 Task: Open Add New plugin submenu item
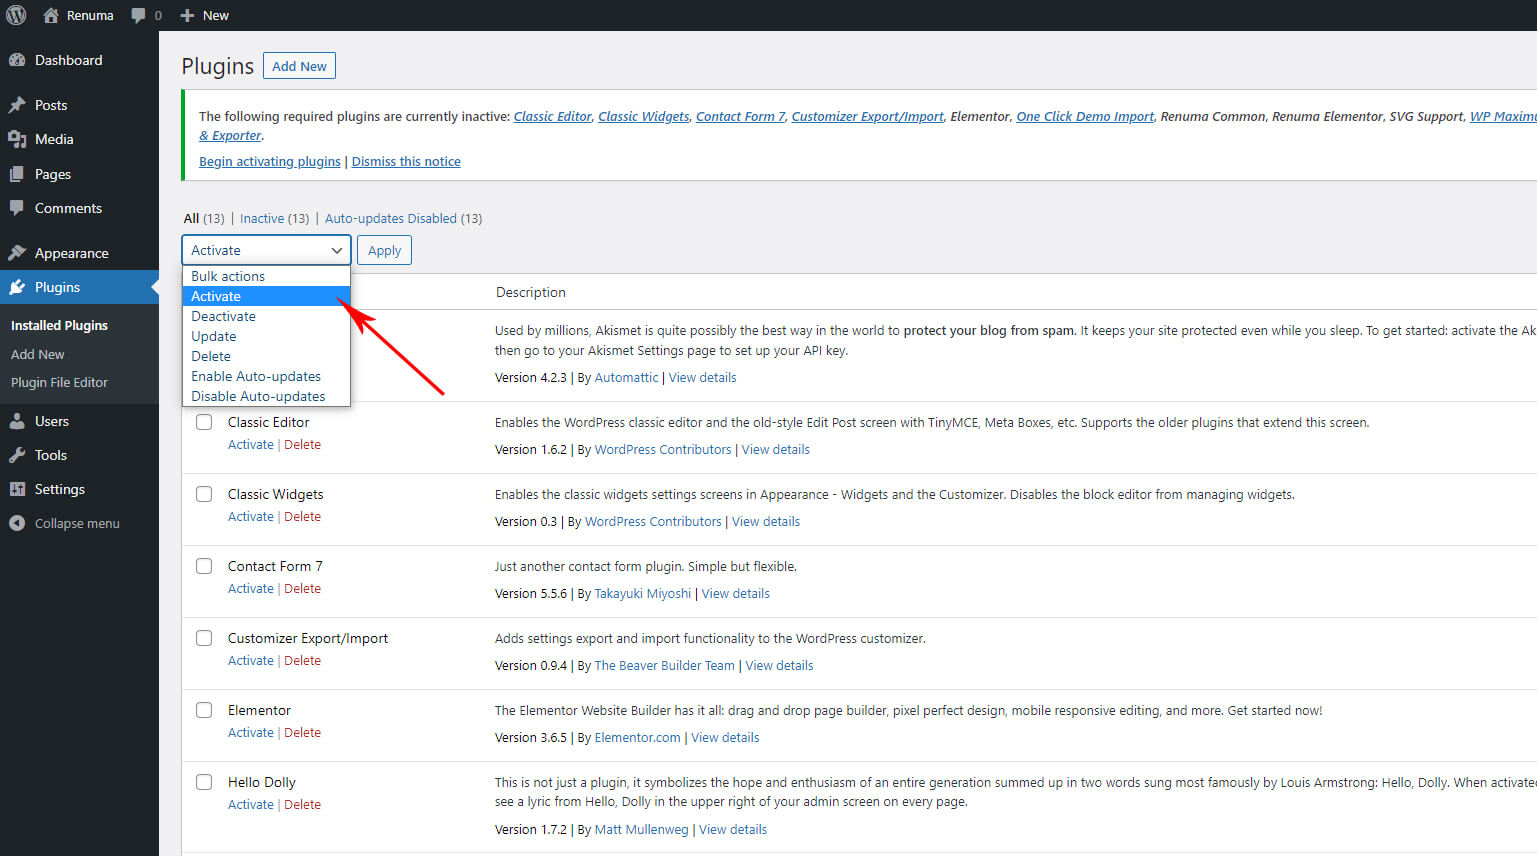pyautogui.click(x=37, y=354)
